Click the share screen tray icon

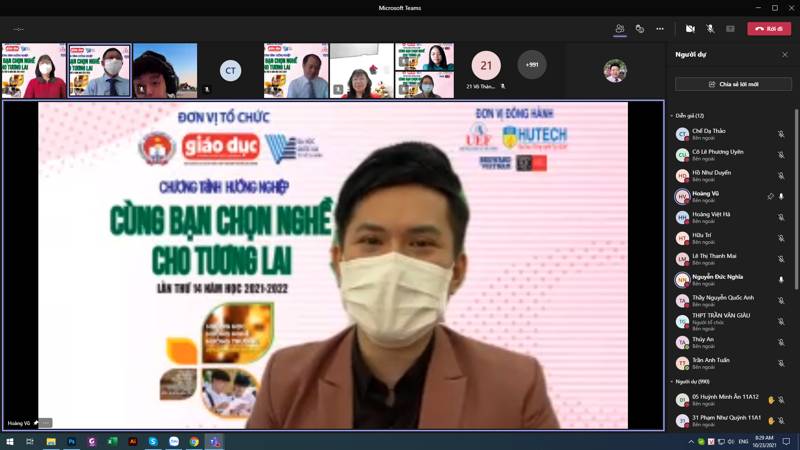click(x=730, y=29)
